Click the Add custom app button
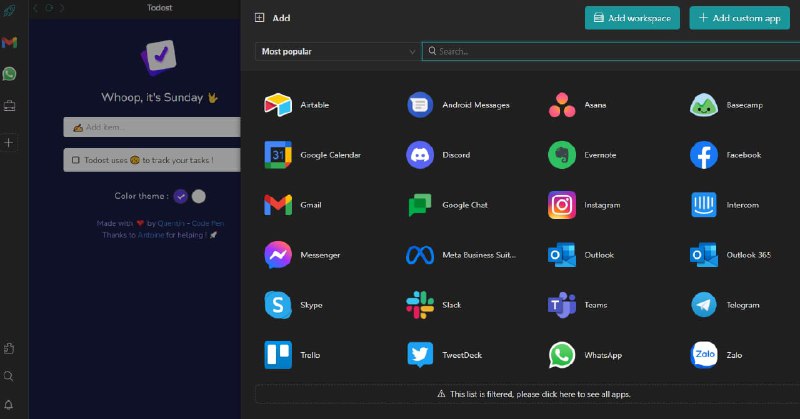Viewport: 800px width, 419px height. (740, 18)
